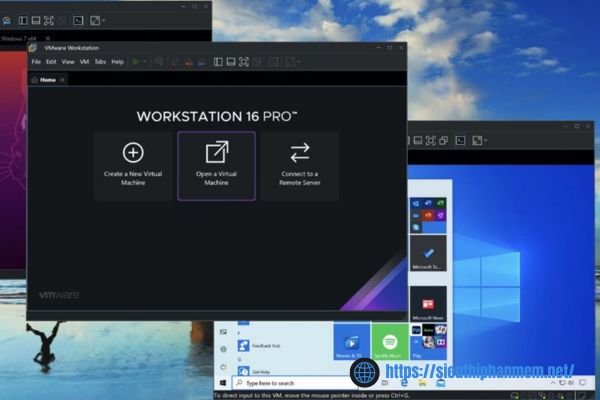This screenshot has width=600, height=400.
Task: Open File Explorer from guest taskbar
Action: click(422, 383)
